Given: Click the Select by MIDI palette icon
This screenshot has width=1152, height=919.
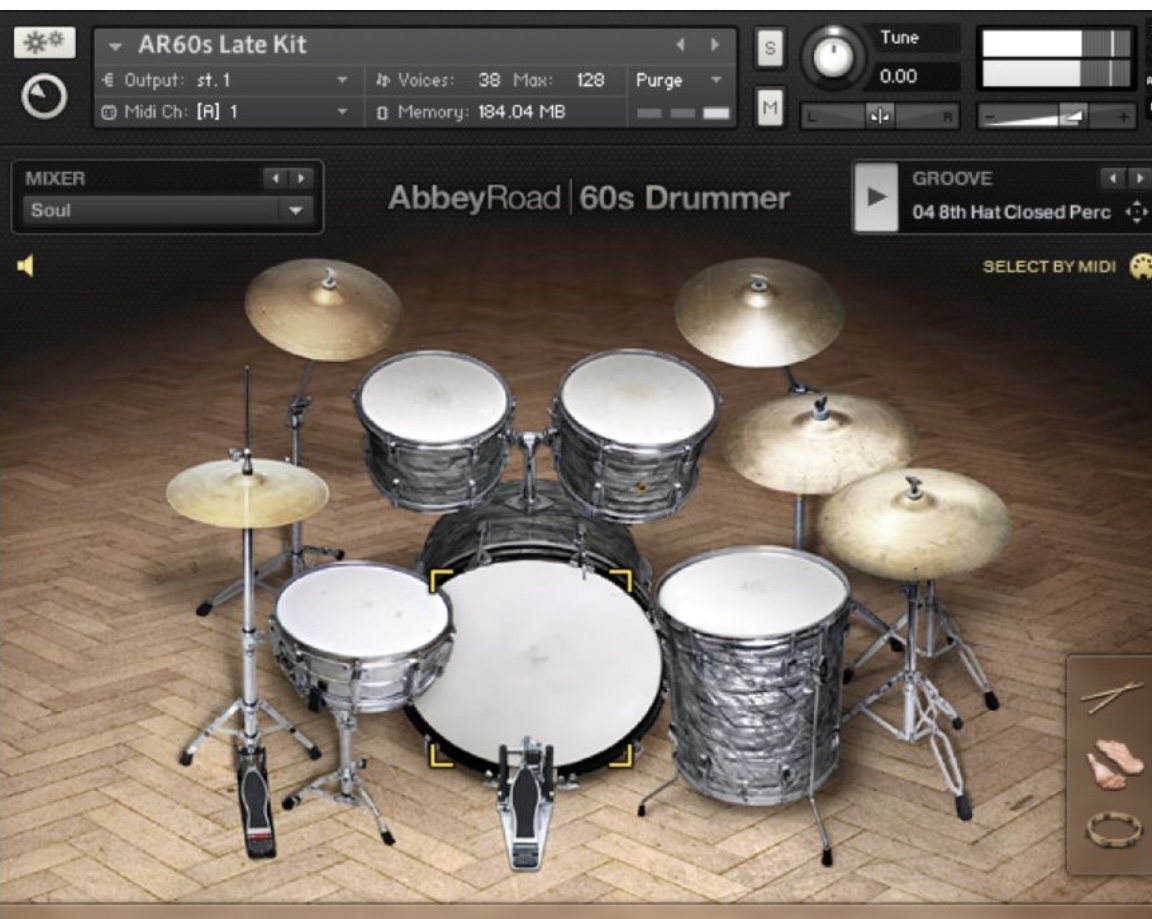Looking at the screenshot, I should 1140,267.
